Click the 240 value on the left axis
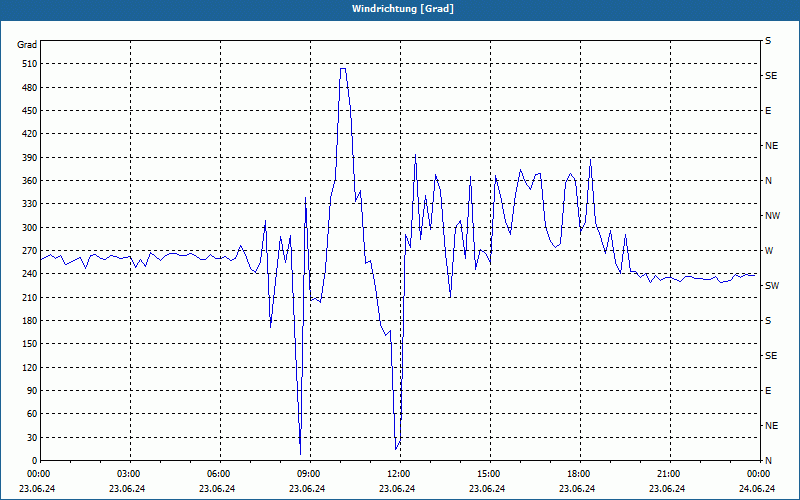This screenshot has width=800, height=500. pyautogui.click(x=30, y=274)
